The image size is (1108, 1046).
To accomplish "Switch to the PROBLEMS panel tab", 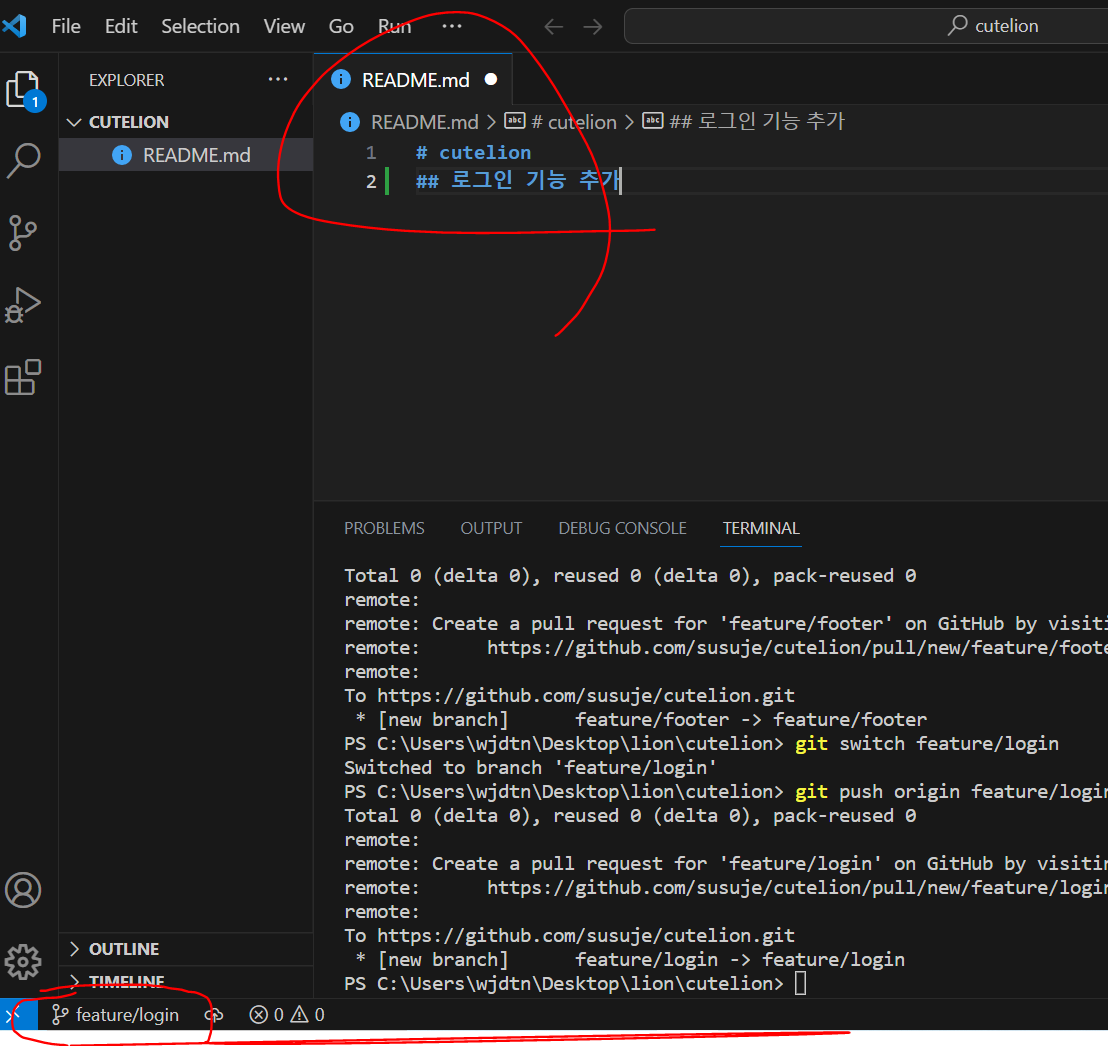I will [384, 528].
